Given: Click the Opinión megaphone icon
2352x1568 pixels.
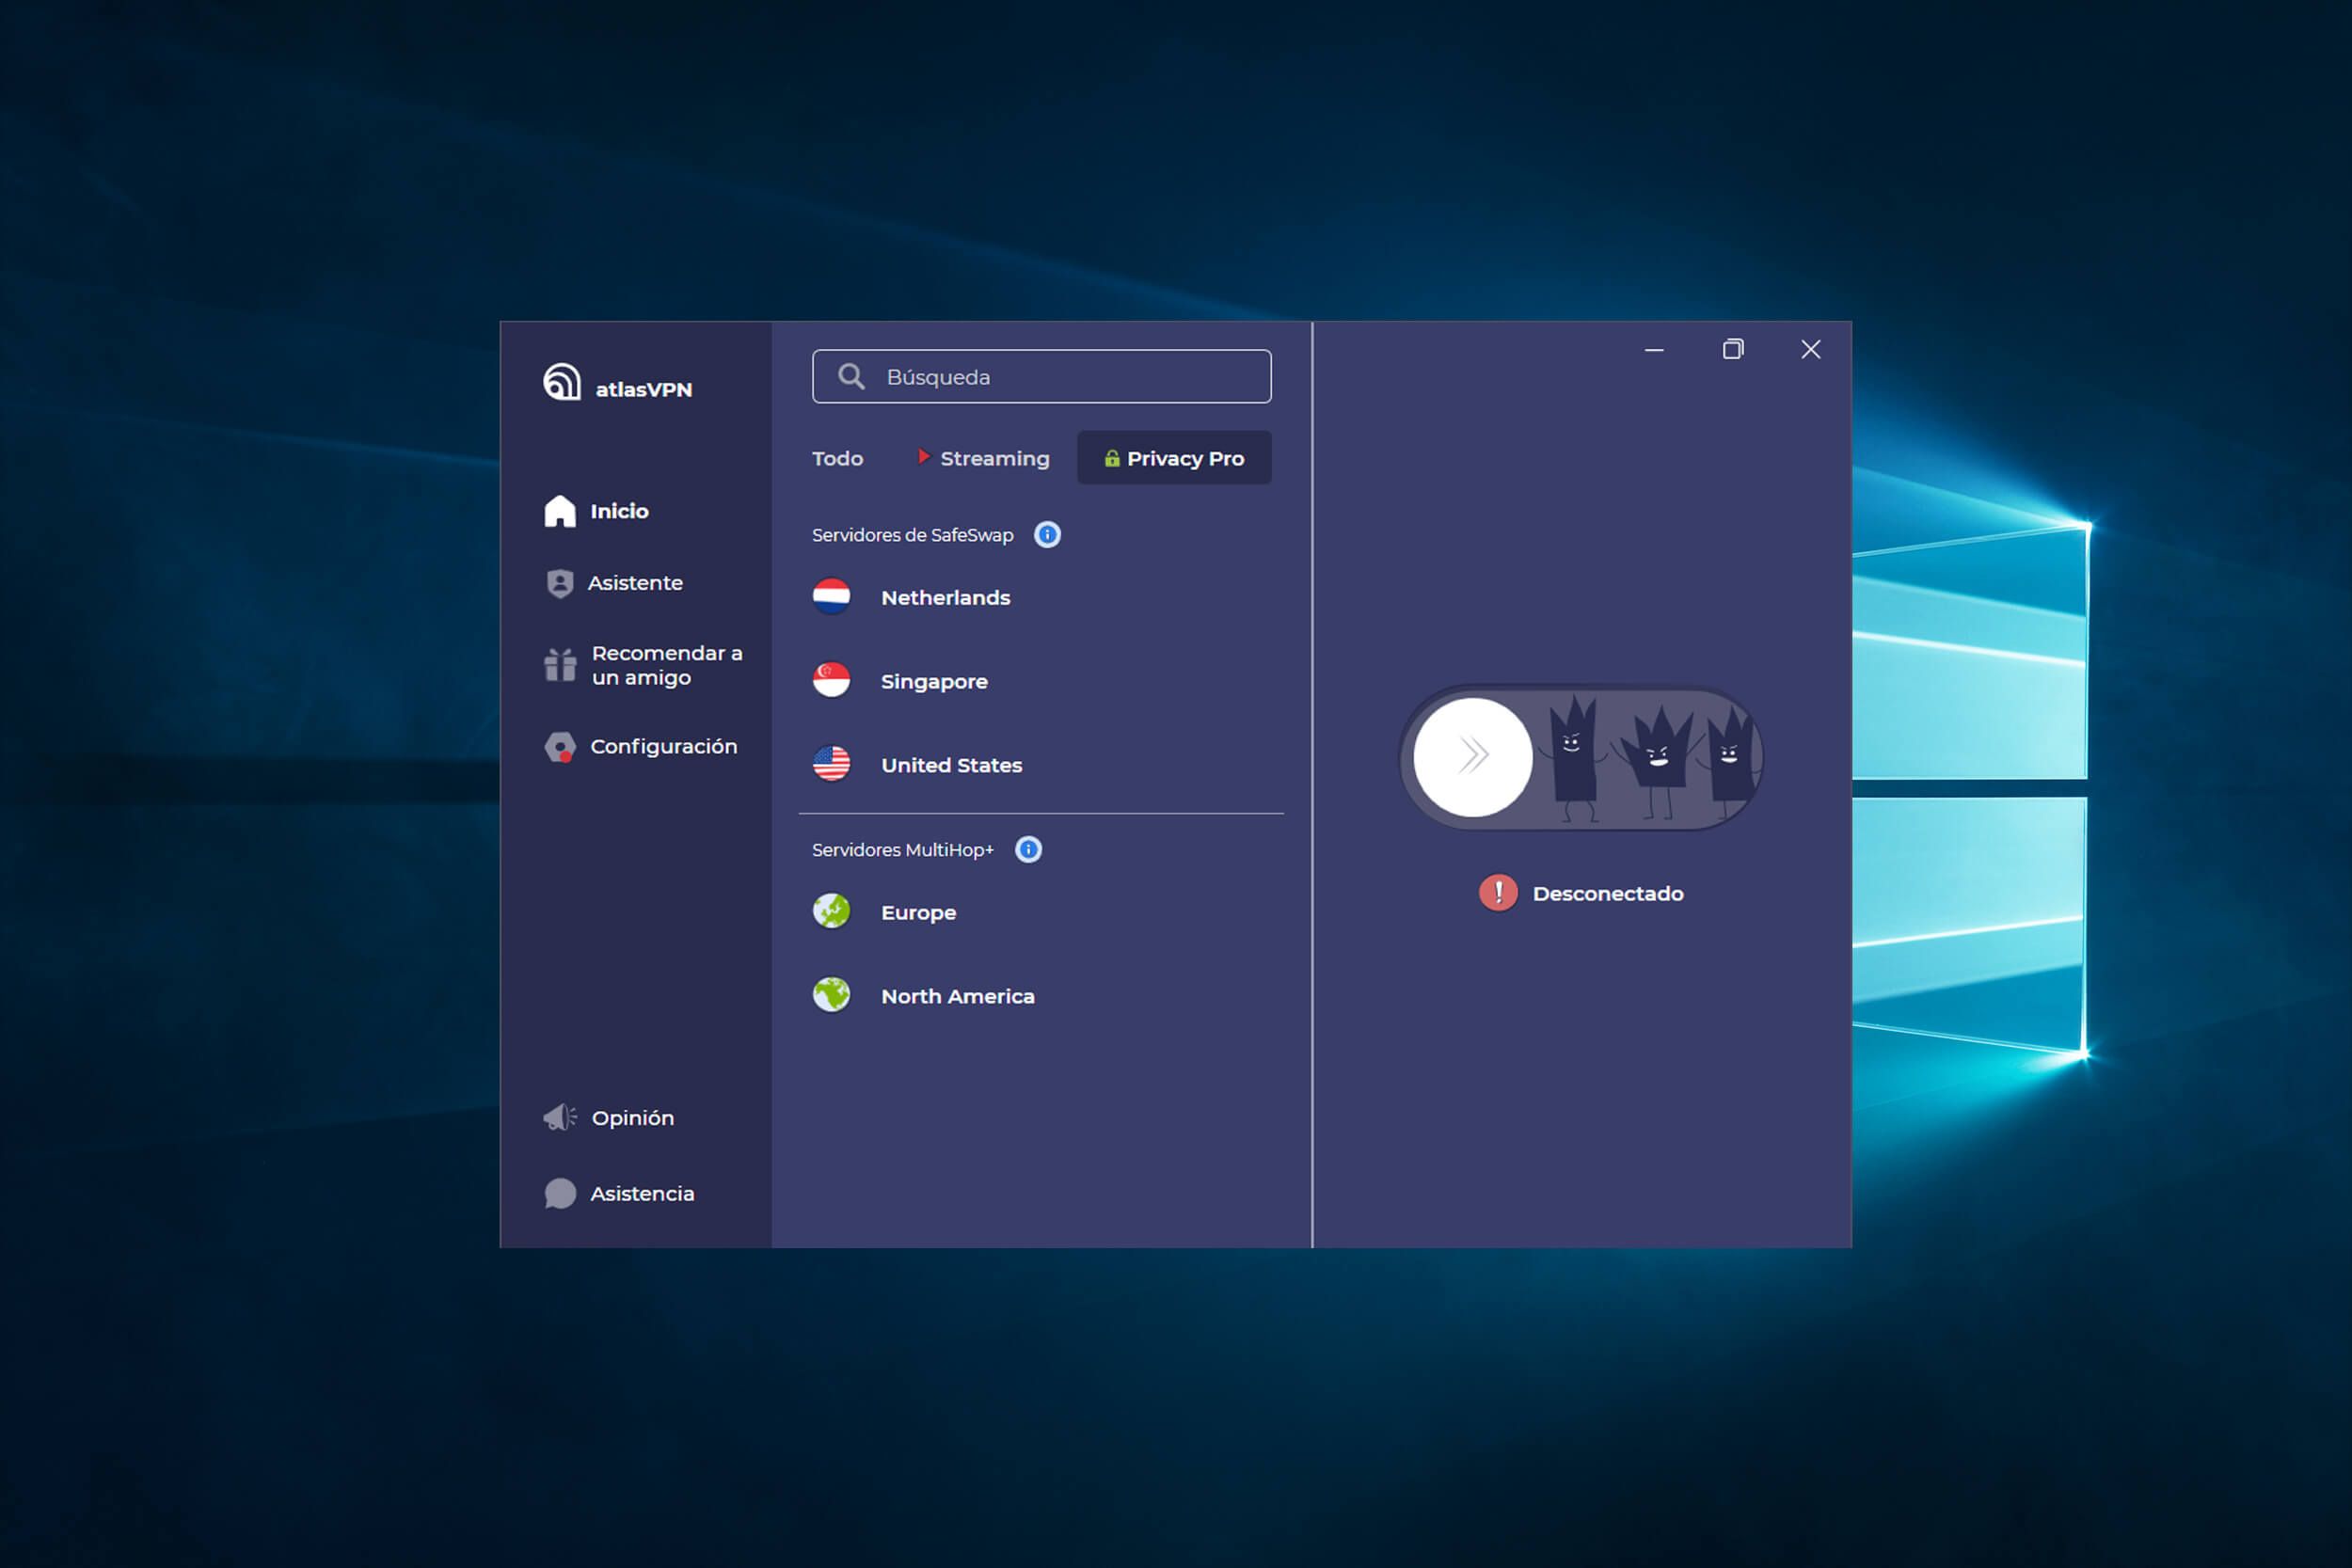Looking at the screenshot, I should pyautogui.click(x=560, y=1117).
